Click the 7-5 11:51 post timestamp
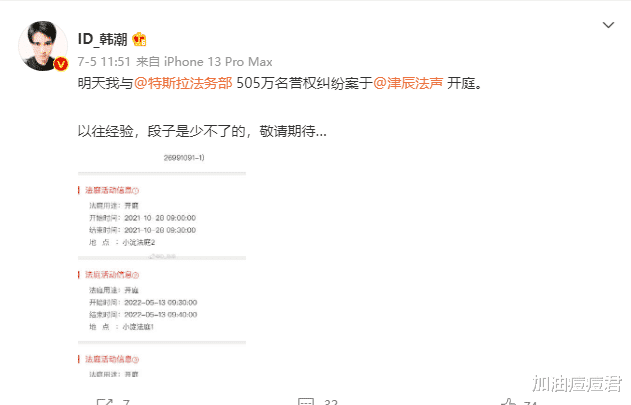 [104, 62]
